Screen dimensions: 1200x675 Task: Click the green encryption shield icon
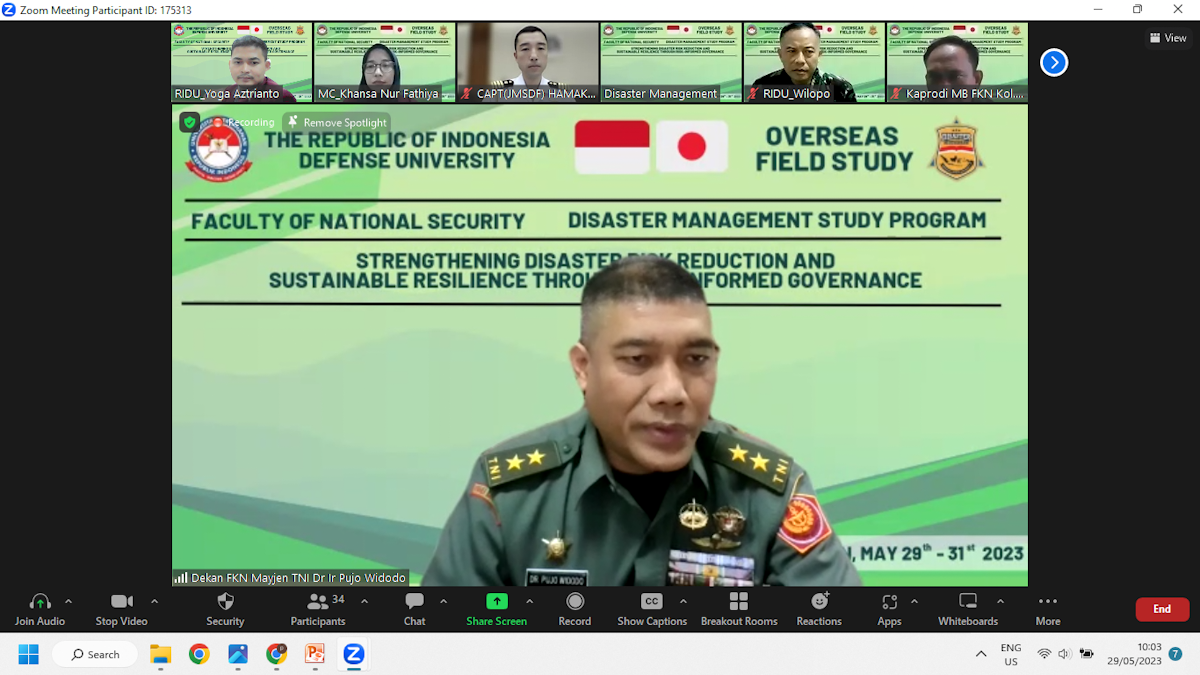point(189,122)
